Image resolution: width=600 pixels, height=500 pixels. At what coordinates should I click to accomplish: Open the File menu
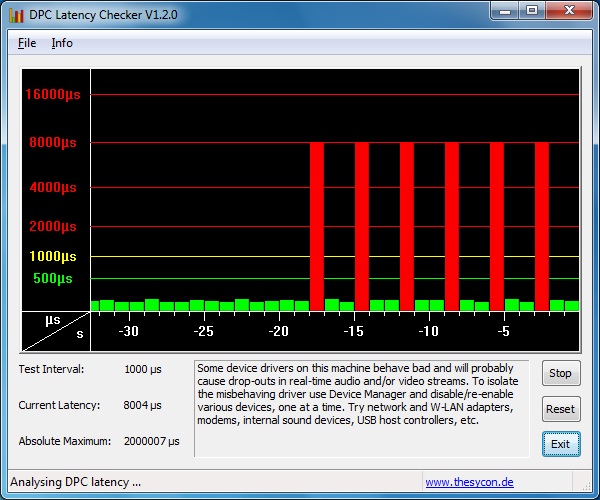(x=27, y=43)
